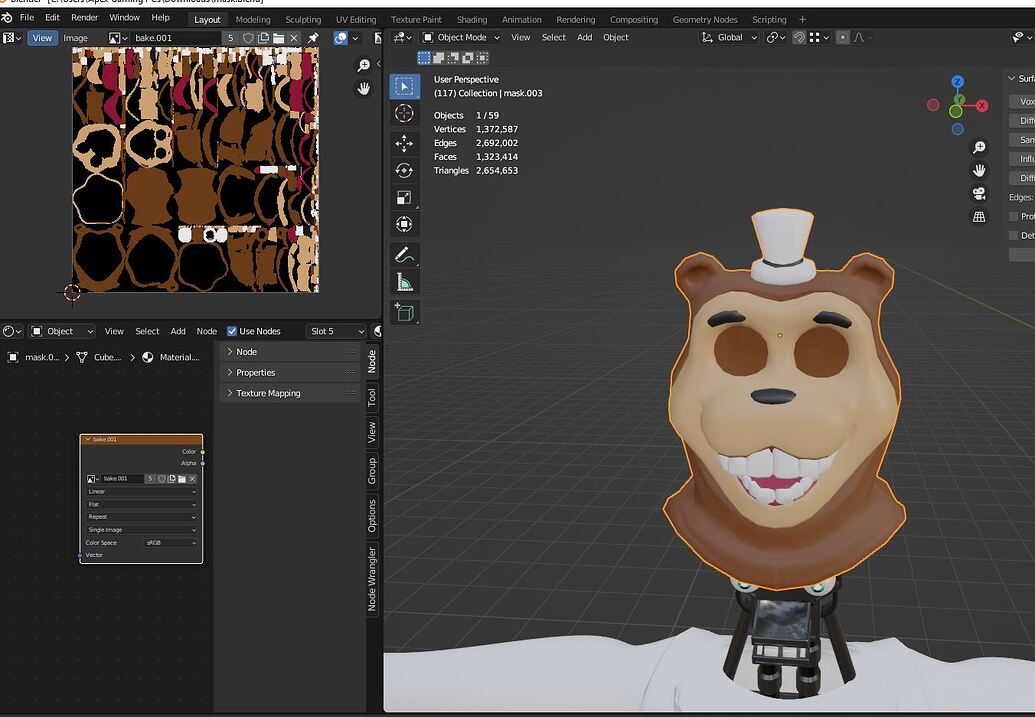
Task: Toggle snapping magnet in viewport header
Action: click(x=799, y=38)
